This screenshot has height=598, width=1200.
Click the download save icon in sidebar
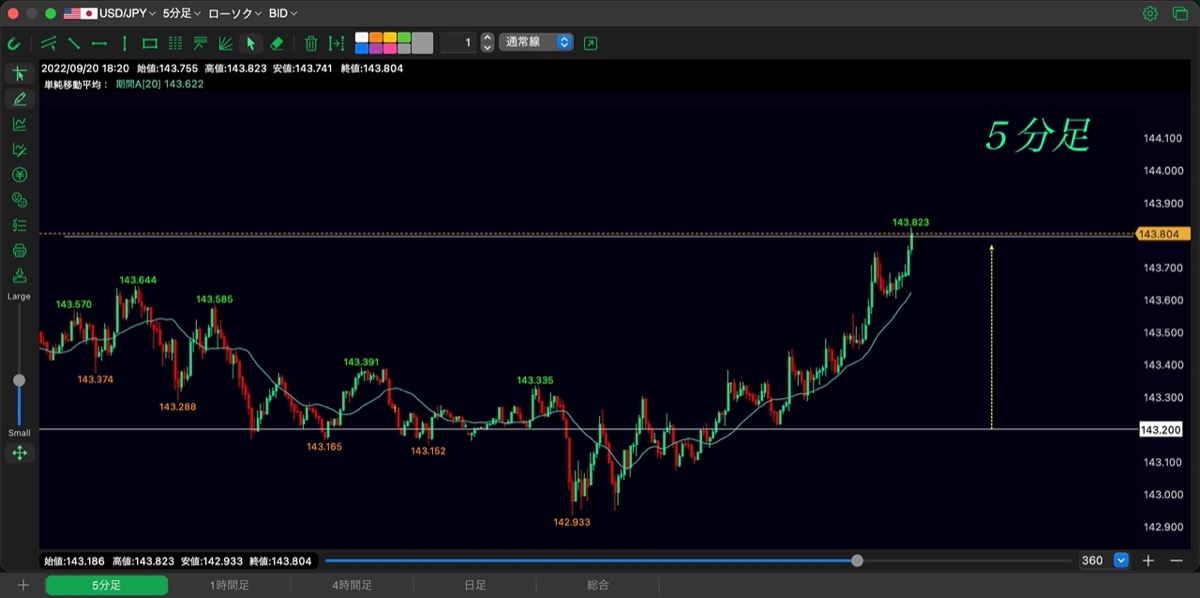point(19,276)
